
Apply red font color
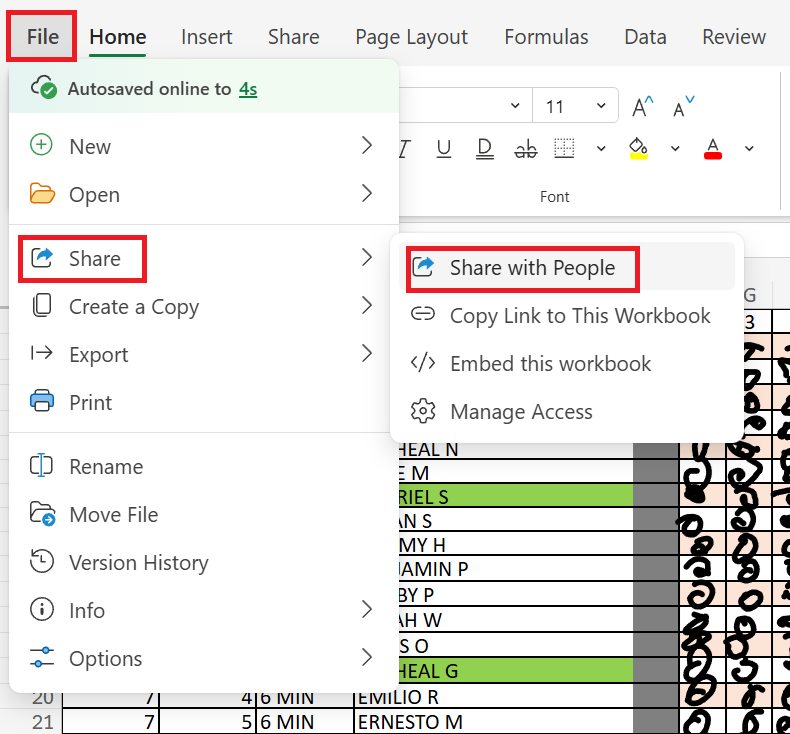(713, 148)
